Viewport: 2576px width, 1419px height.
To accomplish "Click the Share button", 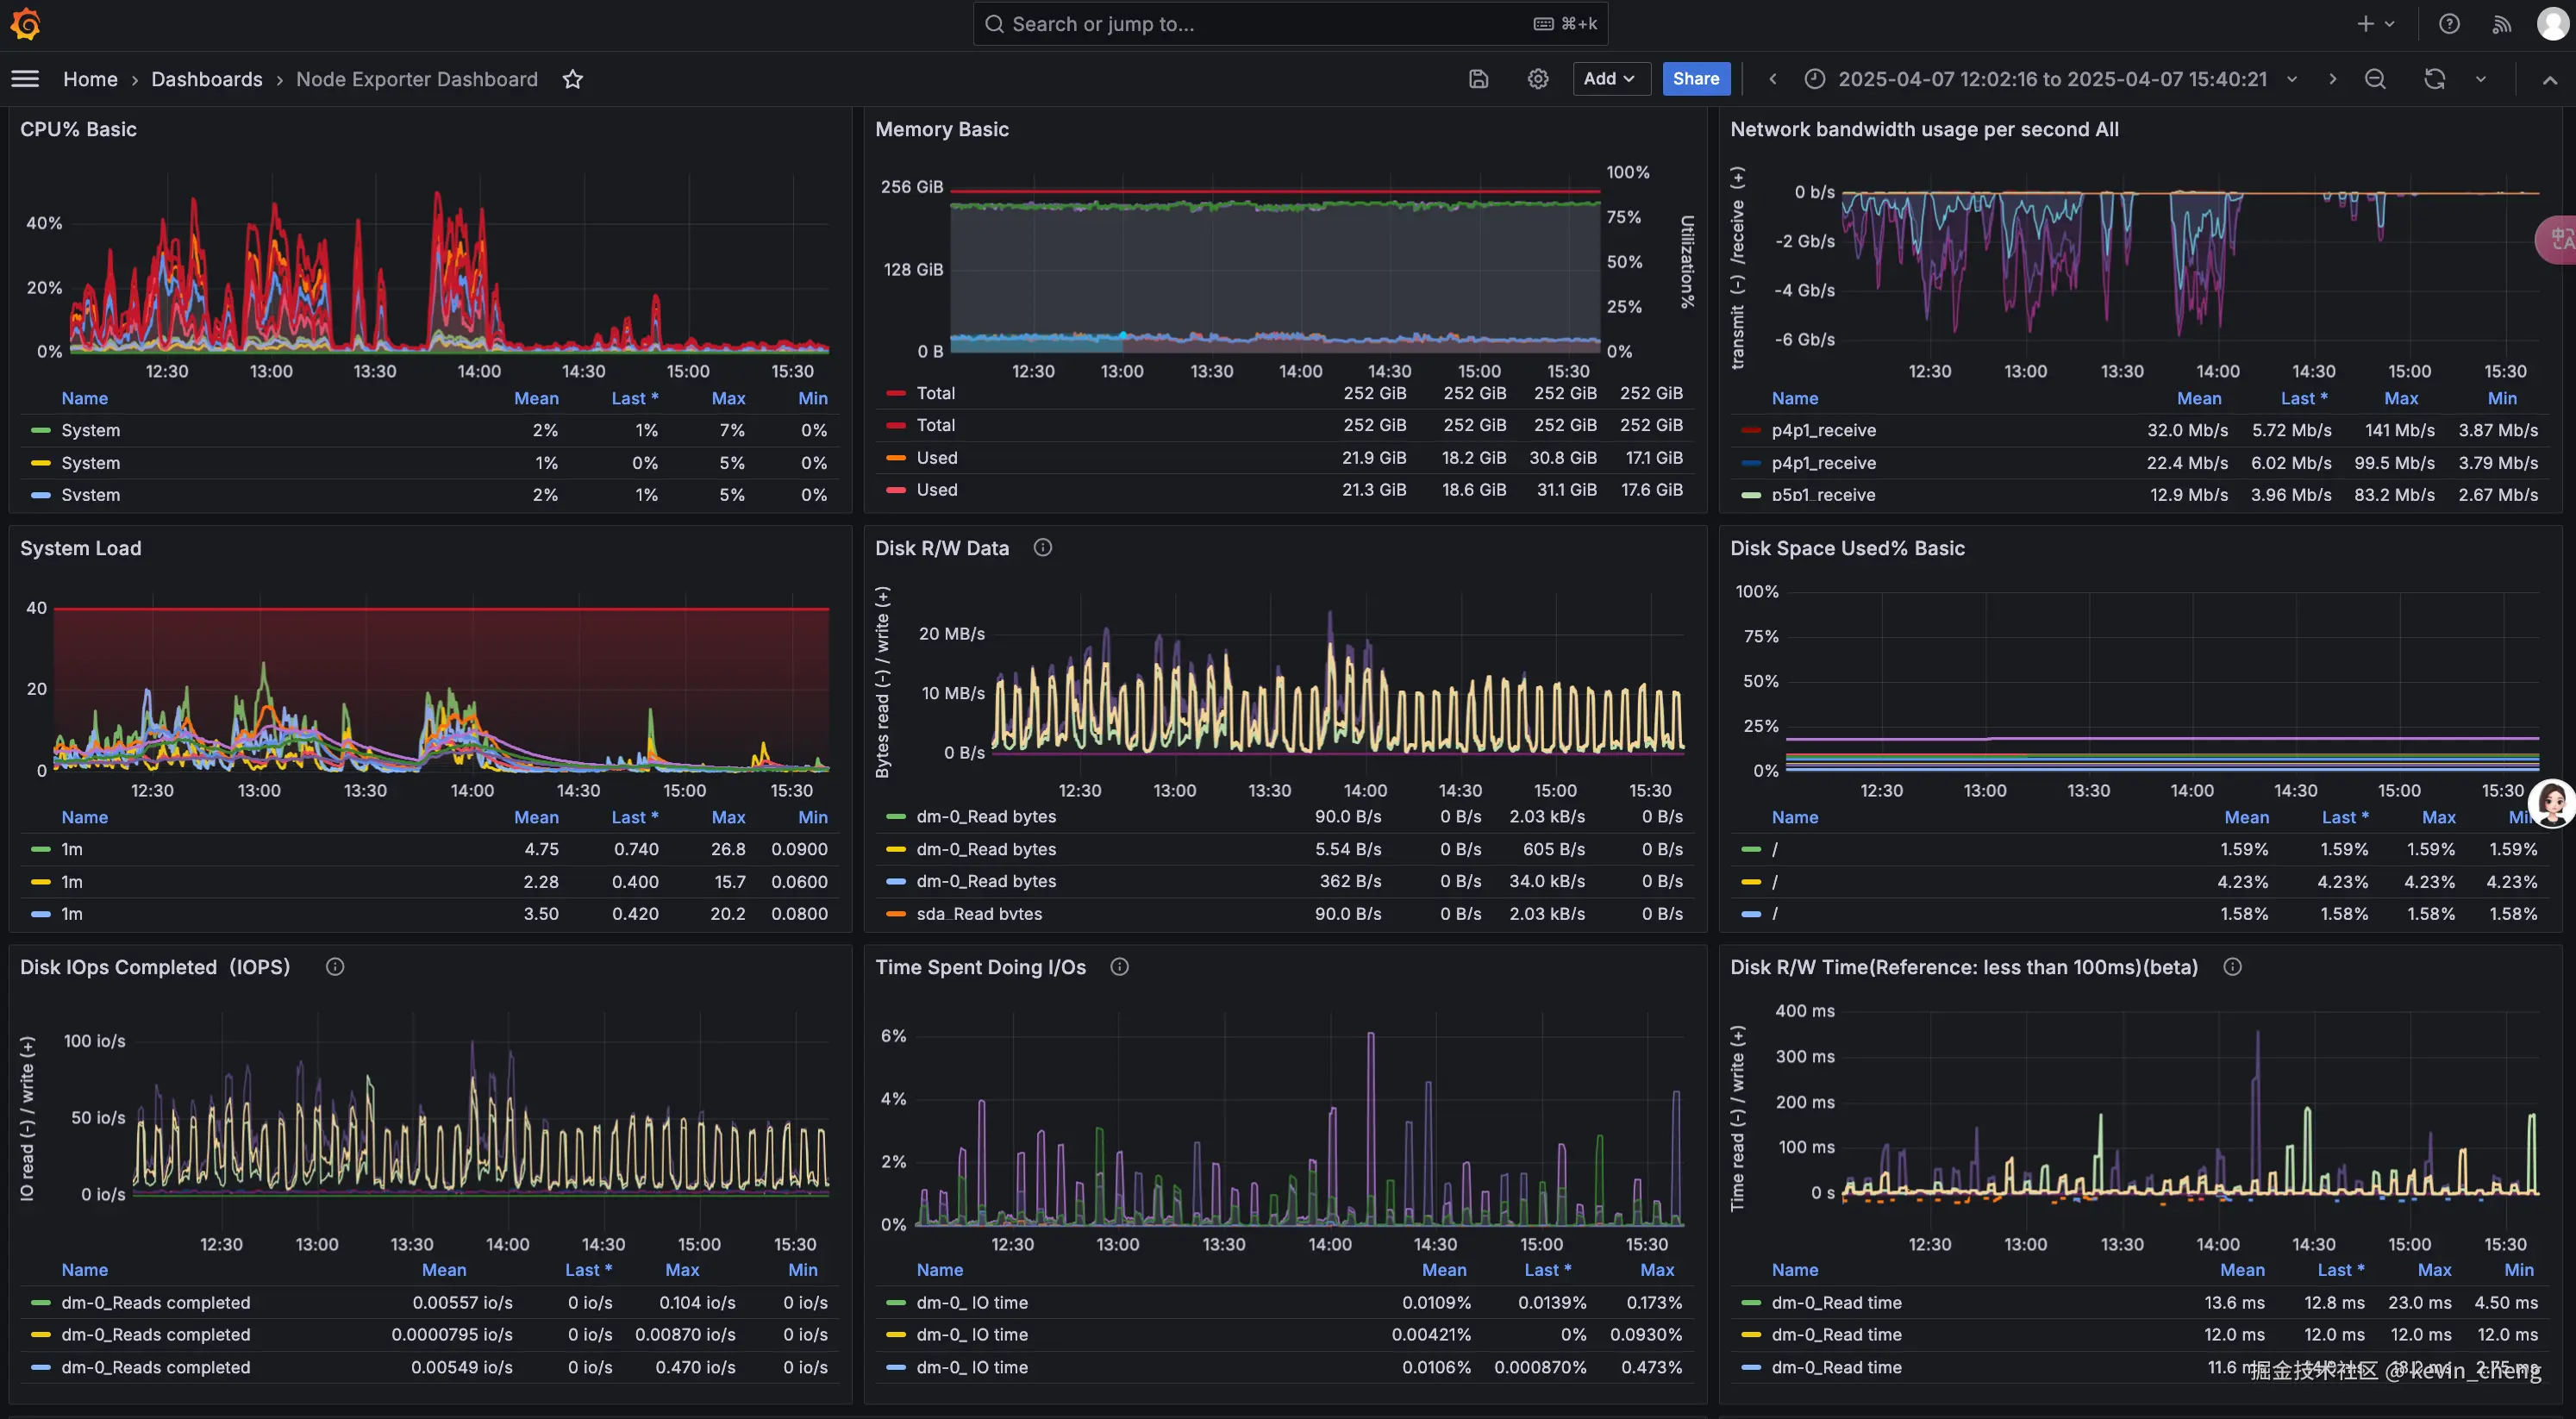I will click(1695, 79).
